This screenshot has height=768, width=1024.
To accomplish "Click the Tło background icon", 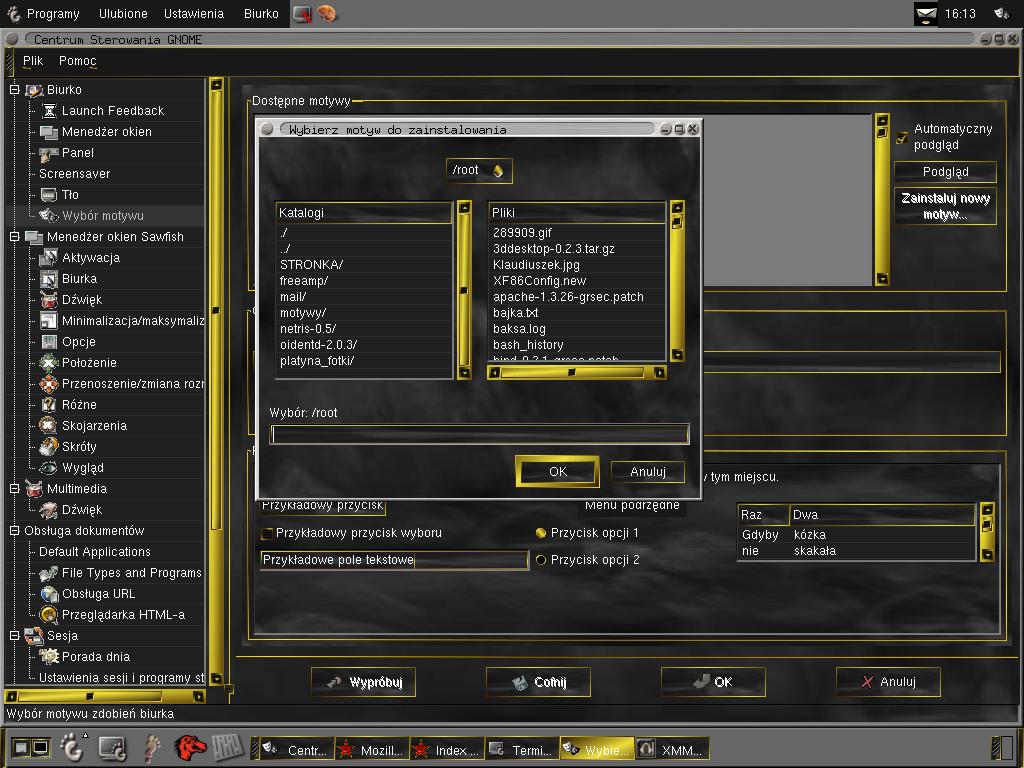I will [49, 195].
